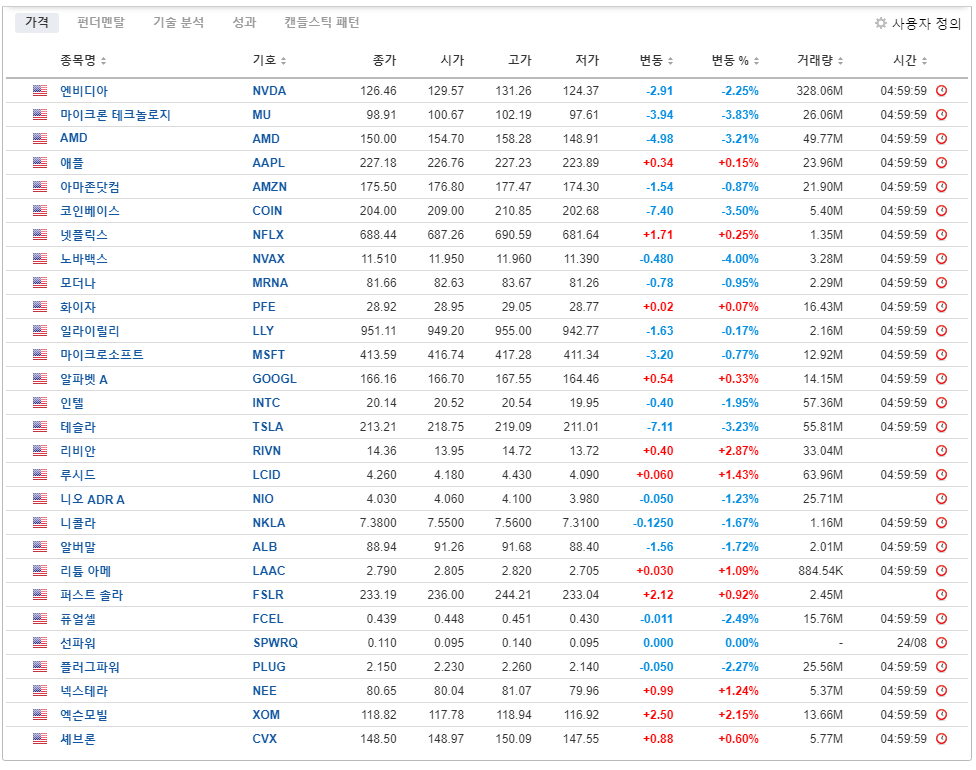Screen dimensions: 976x770
Task: Click the US flag icon beside 엑슨모빌
Action: [x=40, y=715]
